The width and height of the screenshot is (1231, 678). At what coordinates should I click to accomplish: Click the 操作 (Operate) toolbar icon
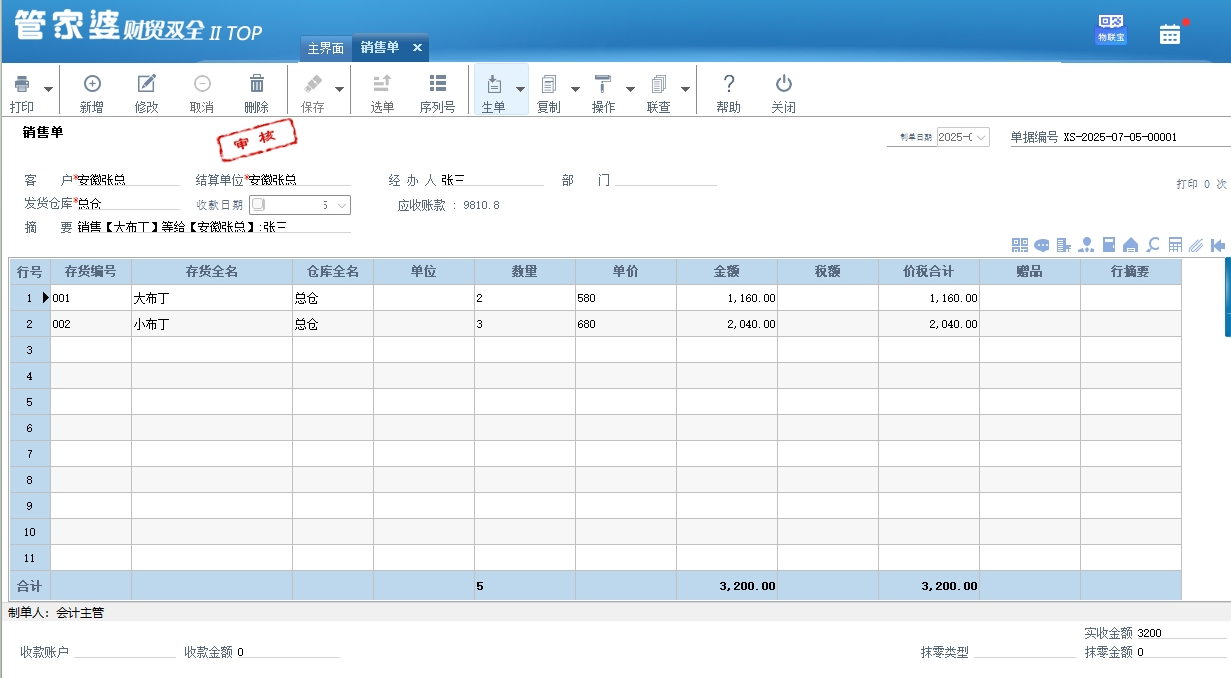[603, 84]
